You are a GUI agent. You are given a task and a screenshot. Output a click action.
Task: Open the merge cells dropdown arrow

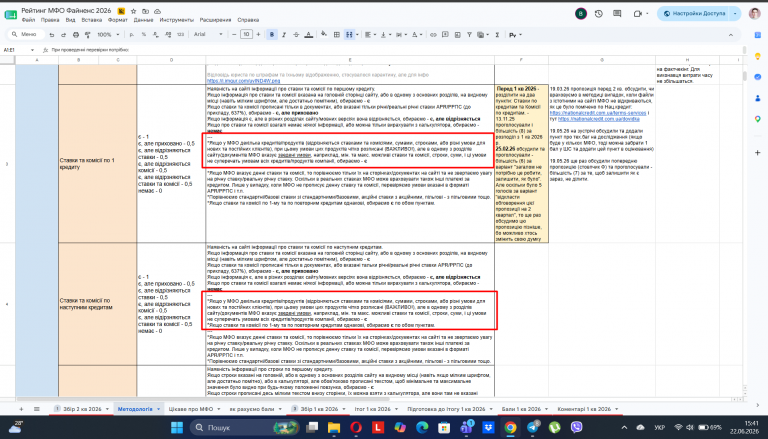click(x=357, y=35)
